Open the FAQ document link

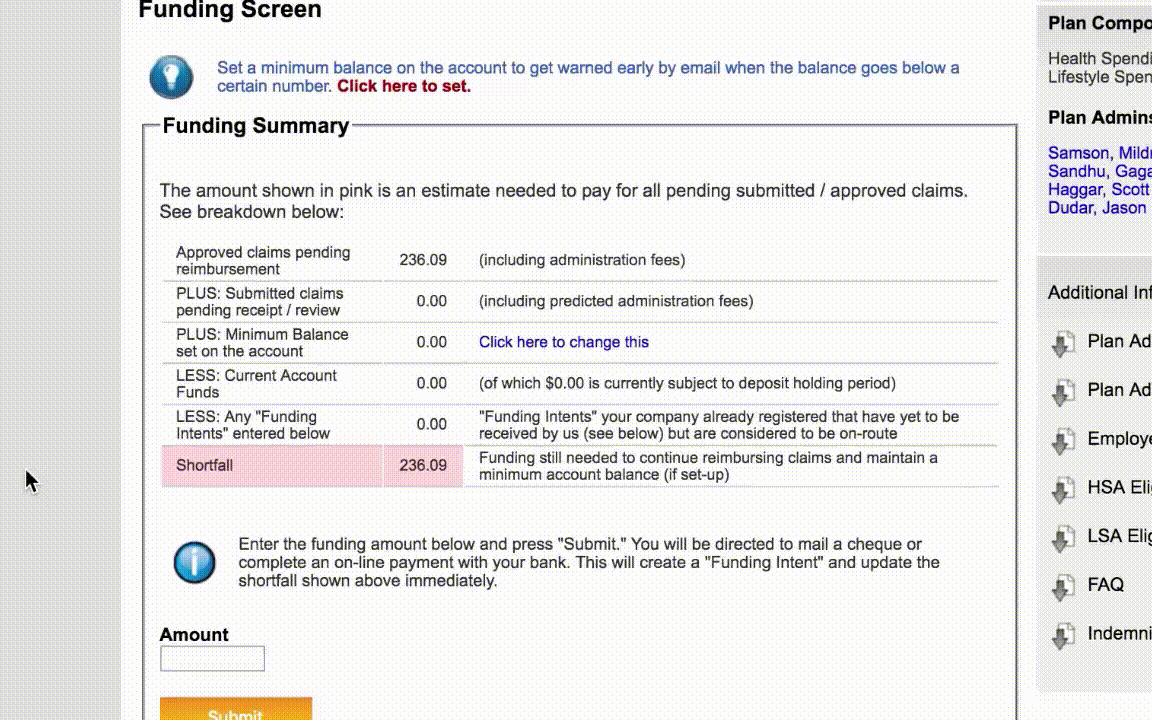(1106, 585)
